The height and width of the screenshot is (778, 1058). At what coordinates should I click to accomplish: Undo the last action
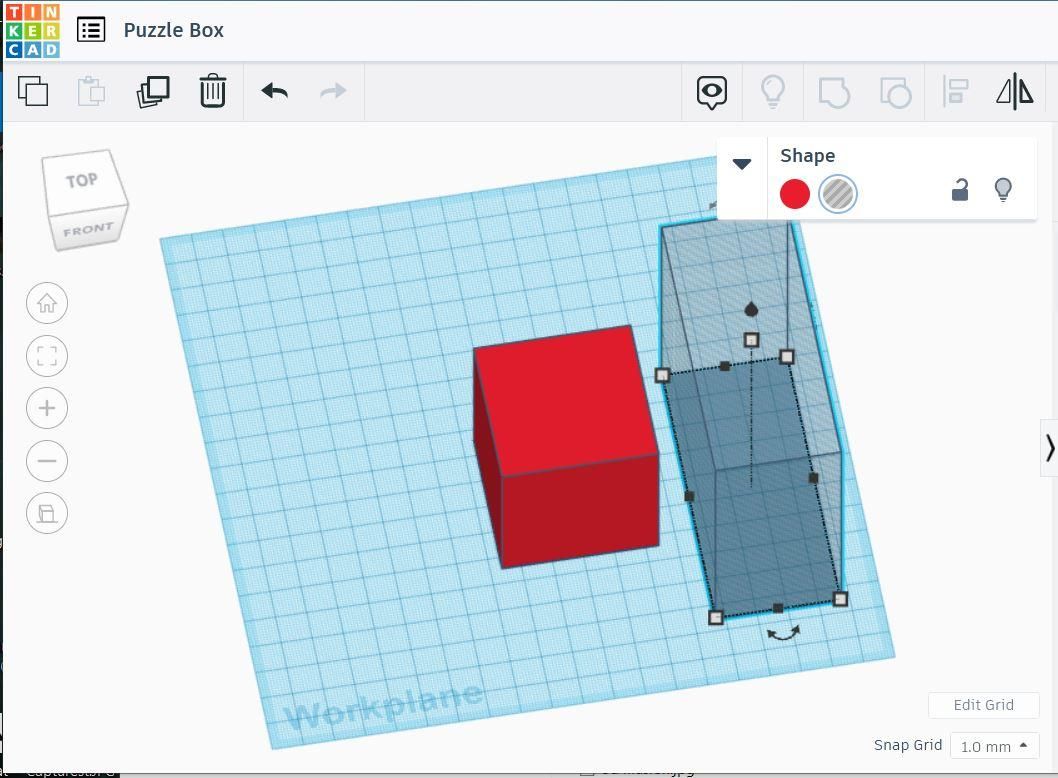point(273,91)
